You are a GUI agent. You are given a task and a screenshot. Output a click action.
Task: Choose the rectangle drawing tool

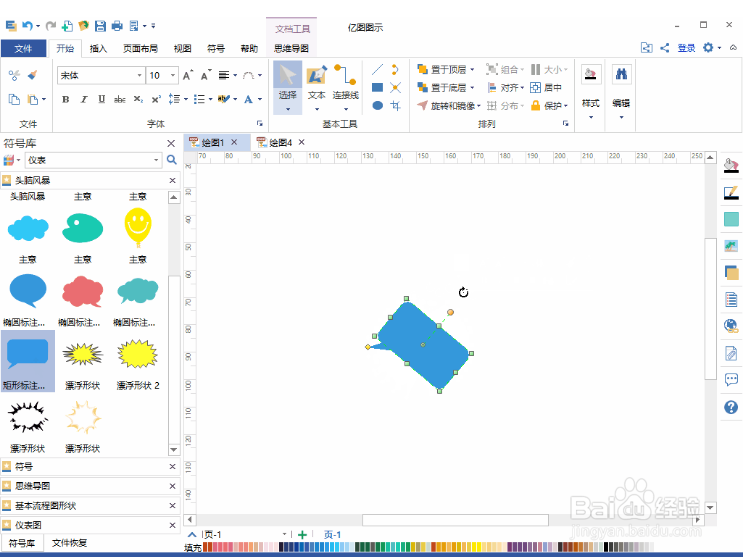click(x=377, y=87)
